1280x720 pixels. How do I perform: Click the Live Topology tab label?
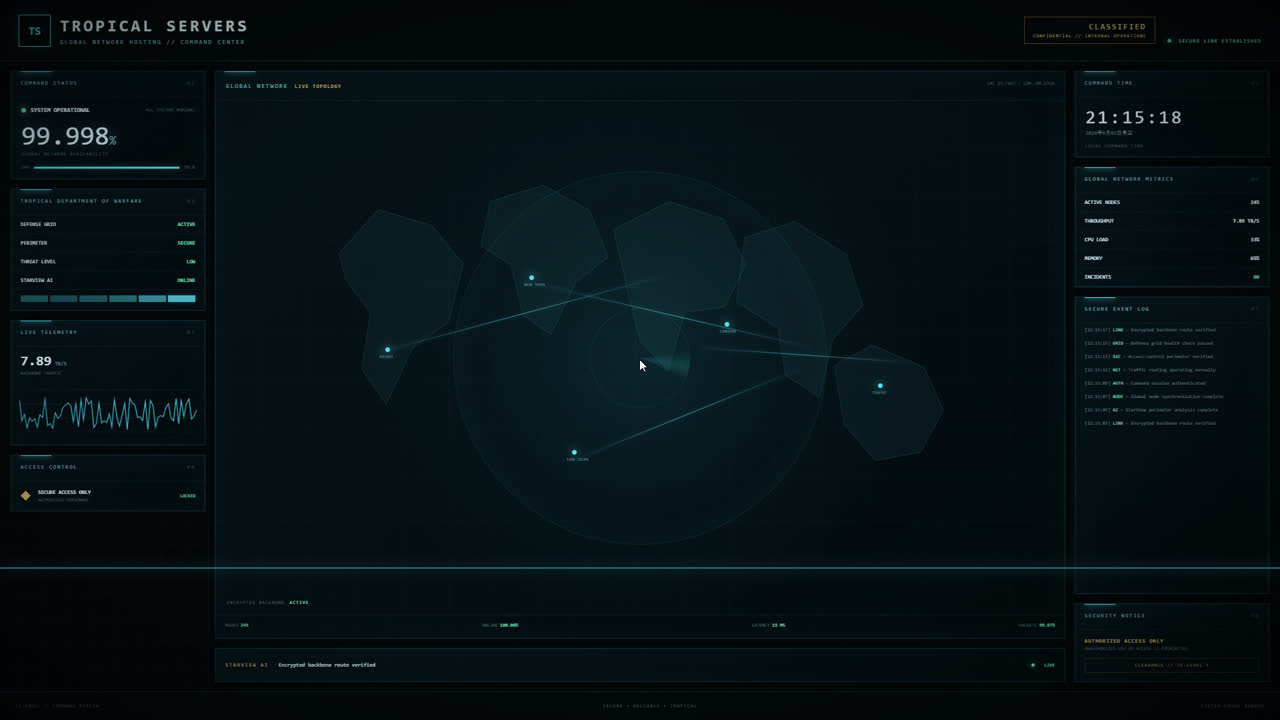(318, 86)
